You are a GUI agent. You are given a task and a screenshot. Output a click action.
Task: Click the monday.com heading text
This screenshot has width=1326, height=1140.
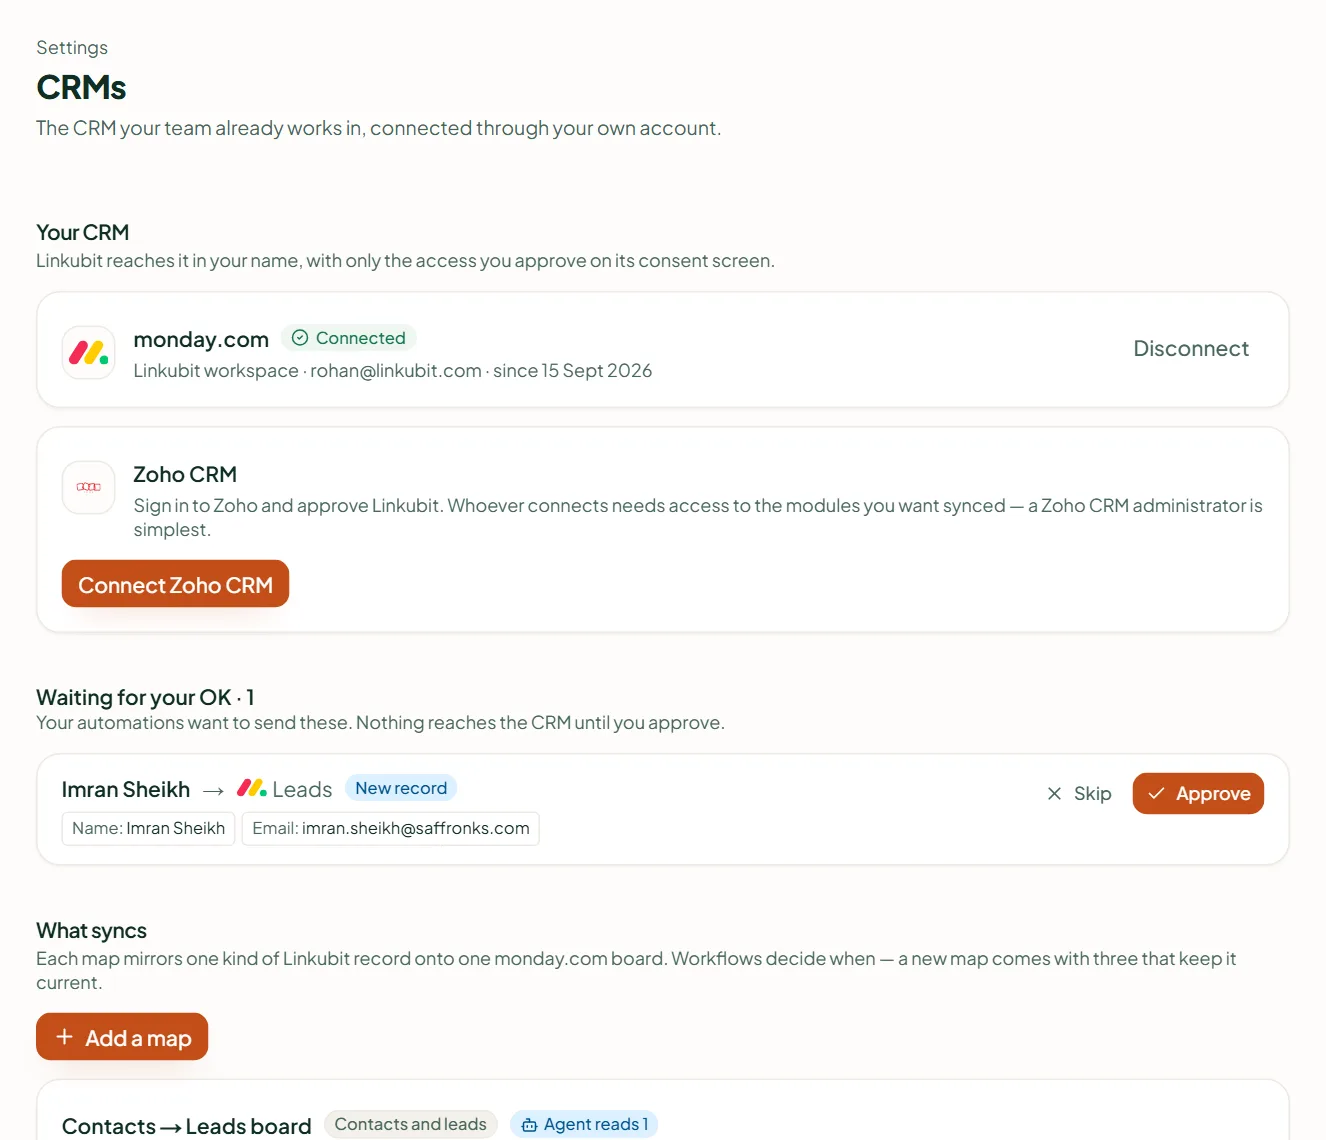(201, 340)
